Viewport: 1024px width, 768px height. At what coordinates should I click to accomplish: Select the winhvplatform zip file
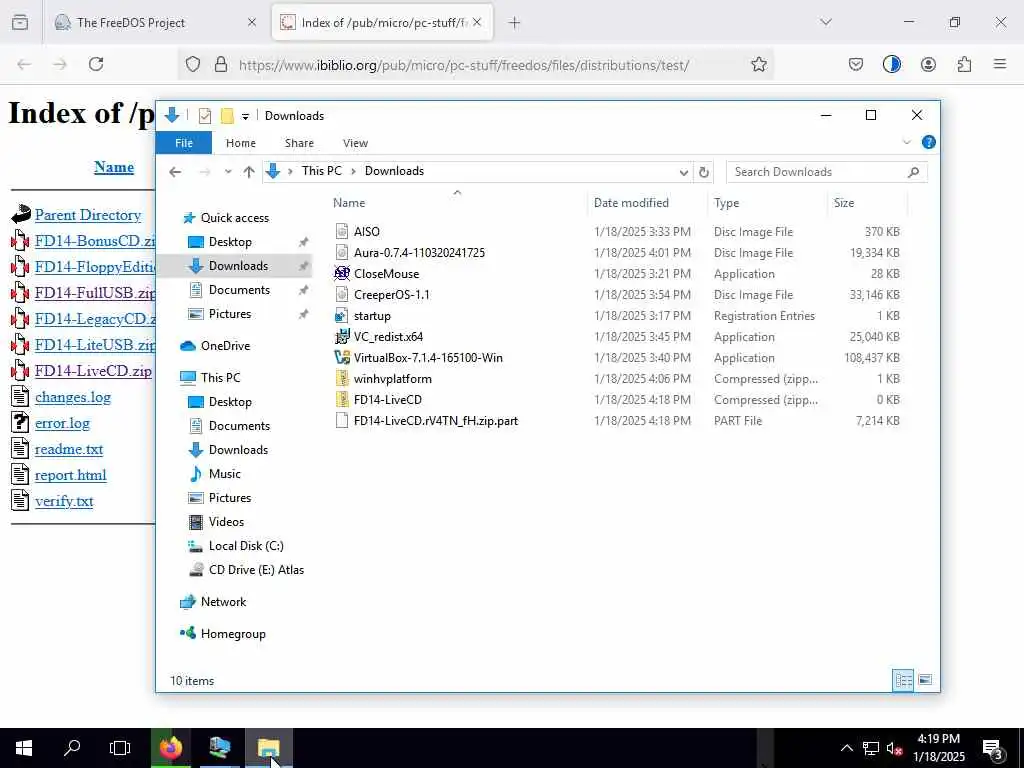pyautogui.click(x=392, y=379)
